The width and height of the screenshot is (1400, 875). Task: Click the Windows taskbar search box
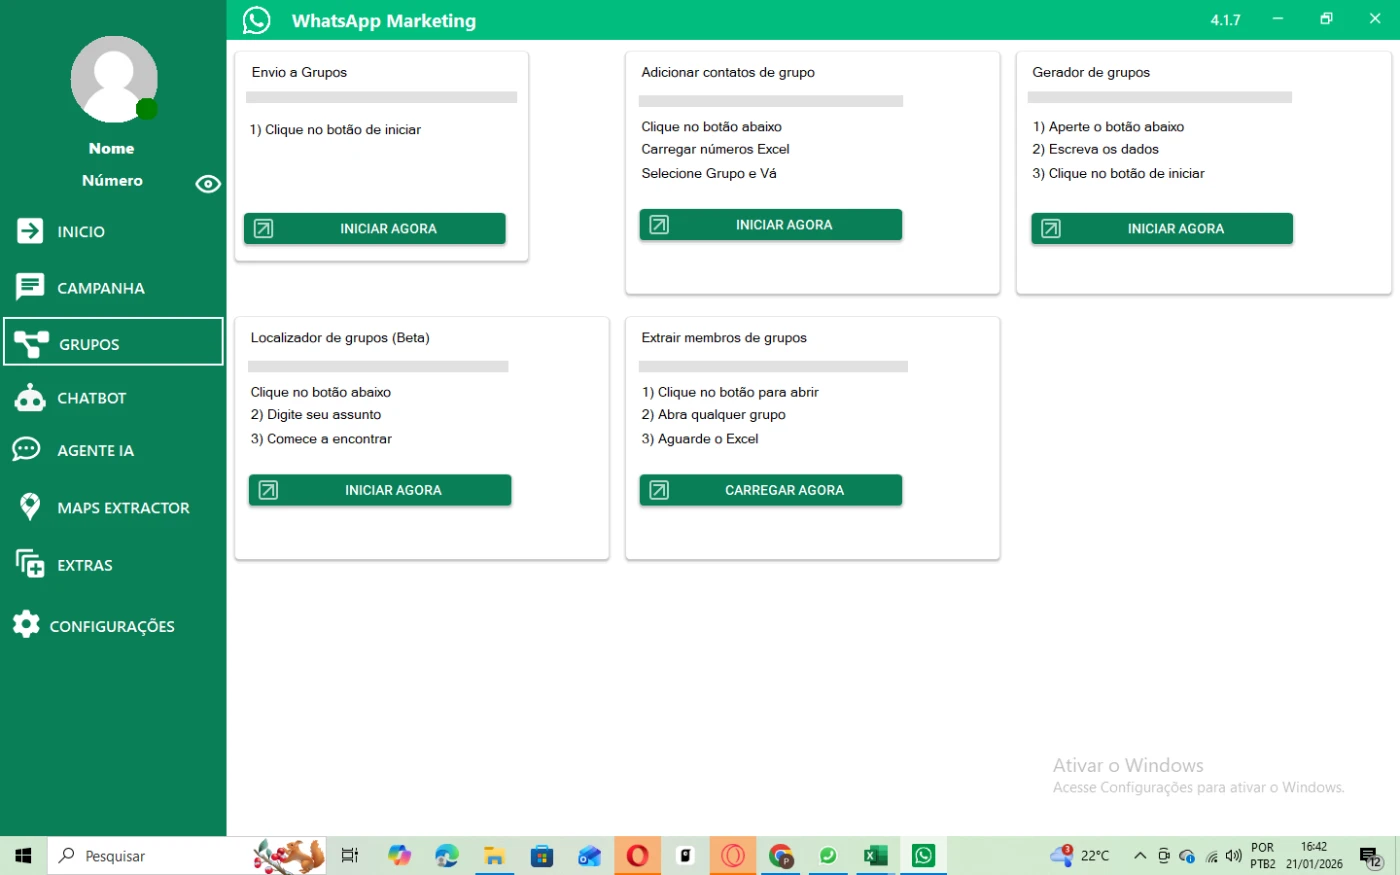(x=150, y=856)
